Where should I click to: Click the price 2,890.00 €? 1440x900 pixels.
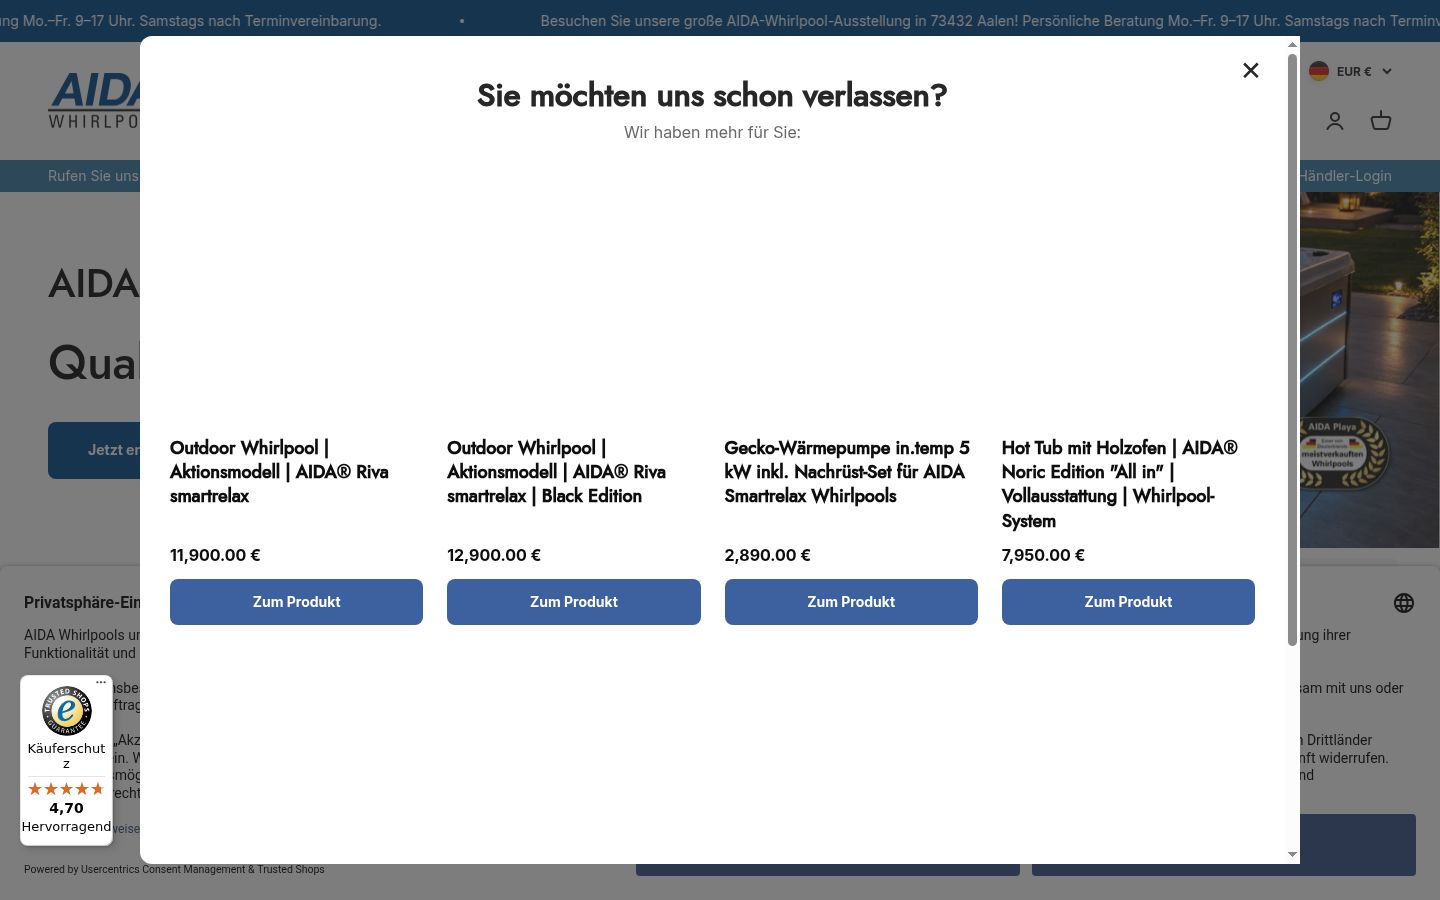[x=768, y=555]
